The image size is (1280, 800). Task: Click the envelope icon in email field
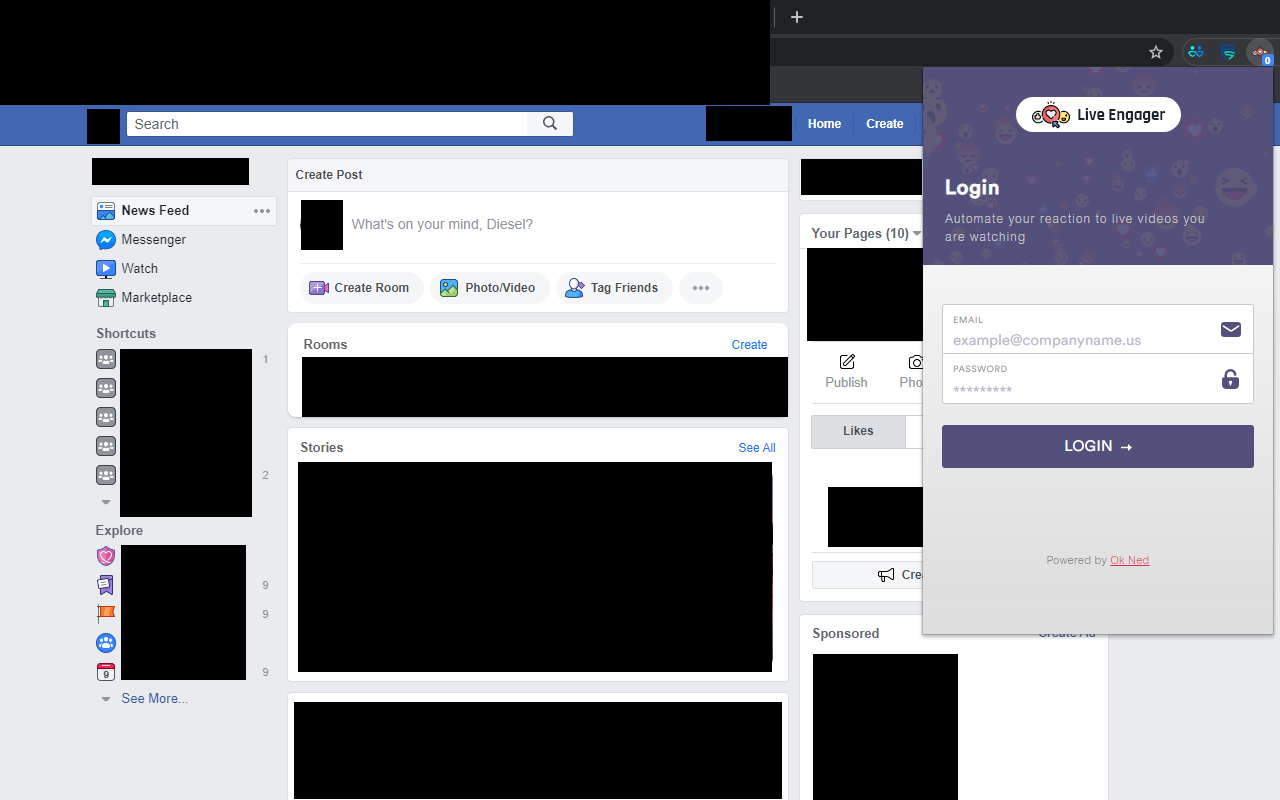pos(1231,330)
